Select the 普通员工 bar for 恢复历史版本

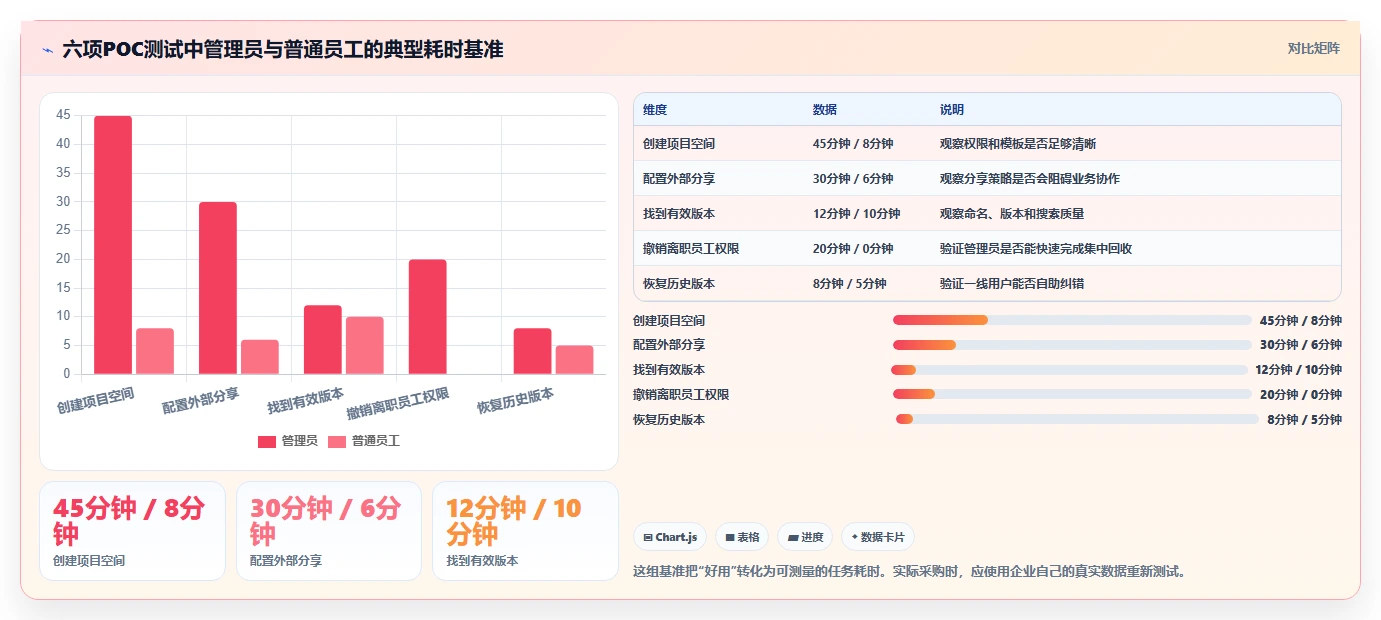pos(575,360)
